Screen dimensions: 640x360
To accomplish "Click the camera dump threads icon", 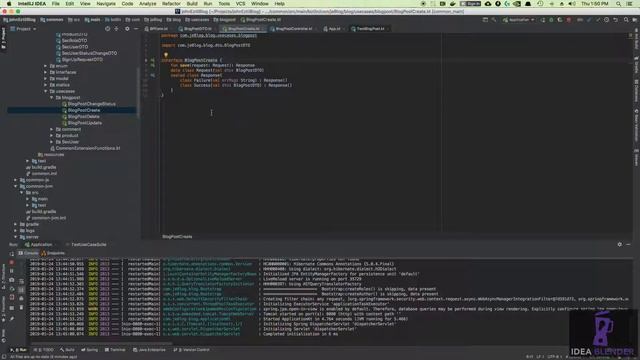I will [12, 280].
